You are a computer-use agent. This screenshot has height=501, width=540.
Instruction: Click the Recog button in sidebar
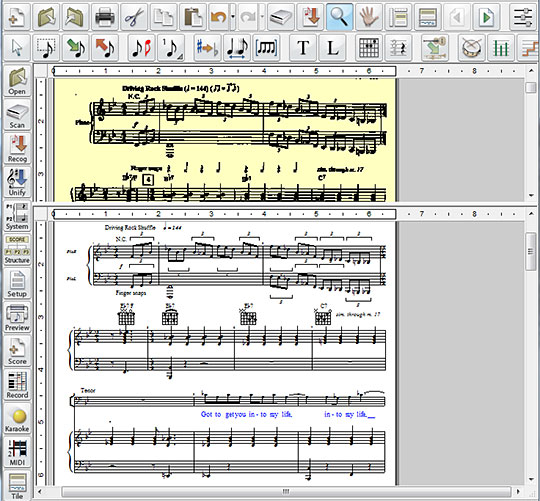17,149
